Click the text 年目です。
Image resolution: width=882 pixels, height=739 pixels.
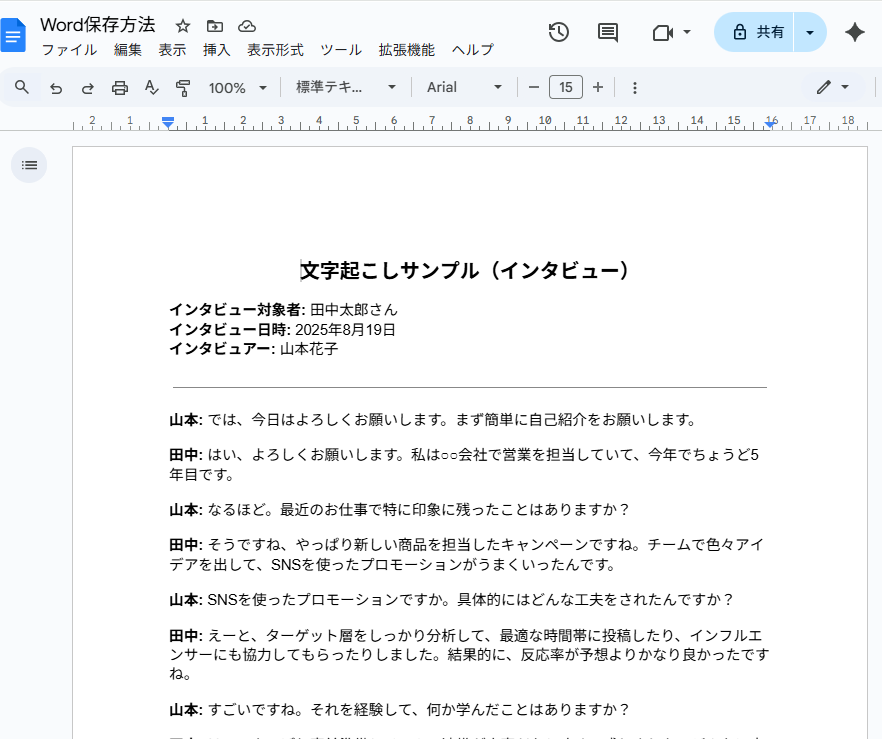pyautogui.click(x=202, y=474)
